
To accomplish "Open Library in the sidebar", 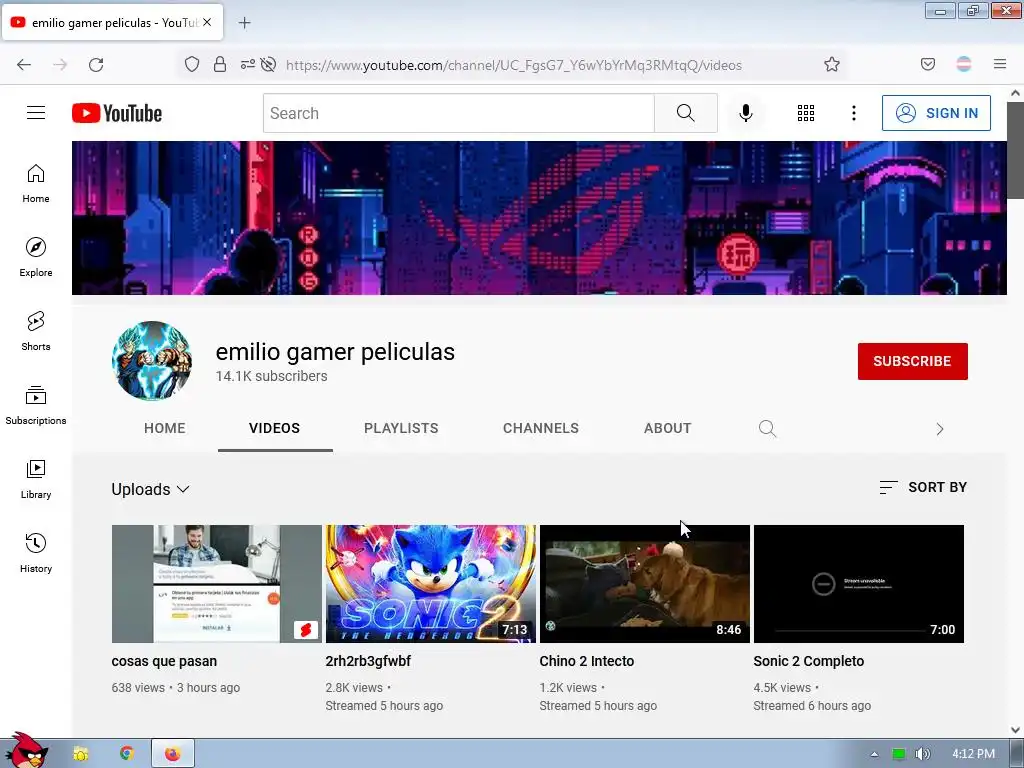I will pyautogui.click(x=36, y=479).
